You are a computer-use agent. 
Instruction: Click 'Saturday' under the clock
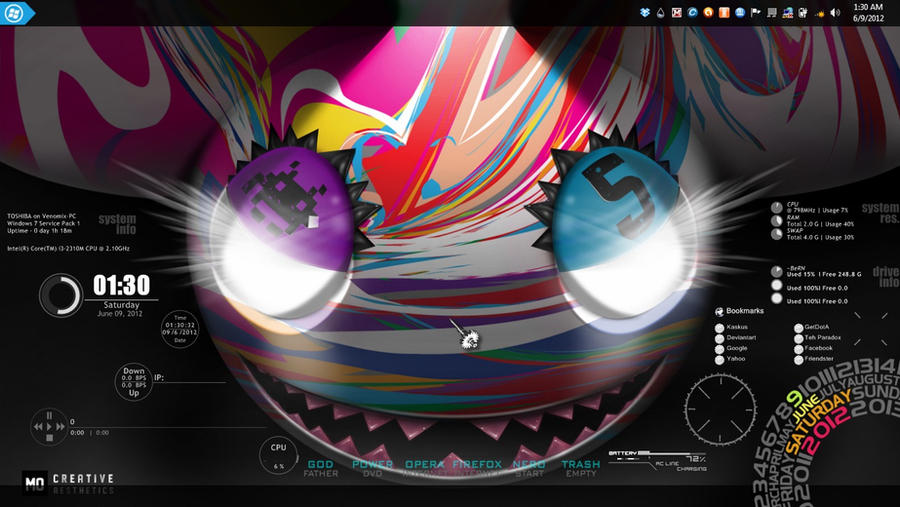[121, 305]
